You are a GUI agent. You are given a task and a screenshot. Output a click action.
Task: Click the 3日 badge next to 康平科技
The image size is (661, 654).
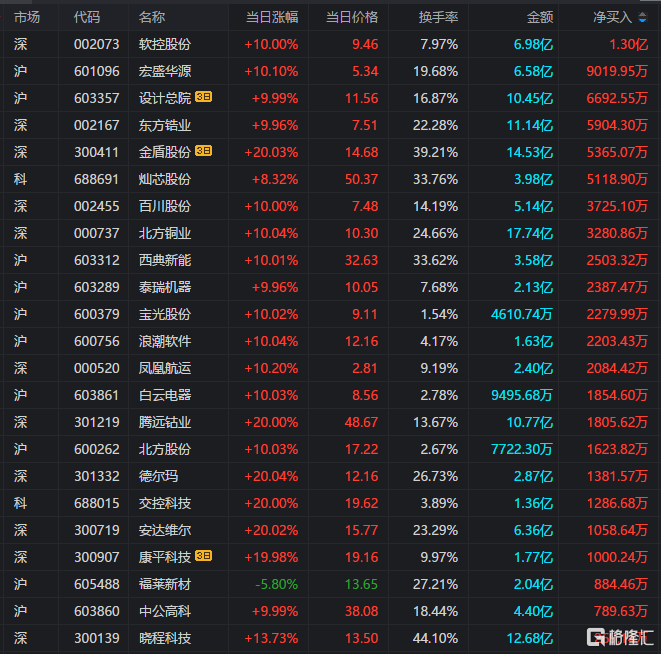[203, 556]
